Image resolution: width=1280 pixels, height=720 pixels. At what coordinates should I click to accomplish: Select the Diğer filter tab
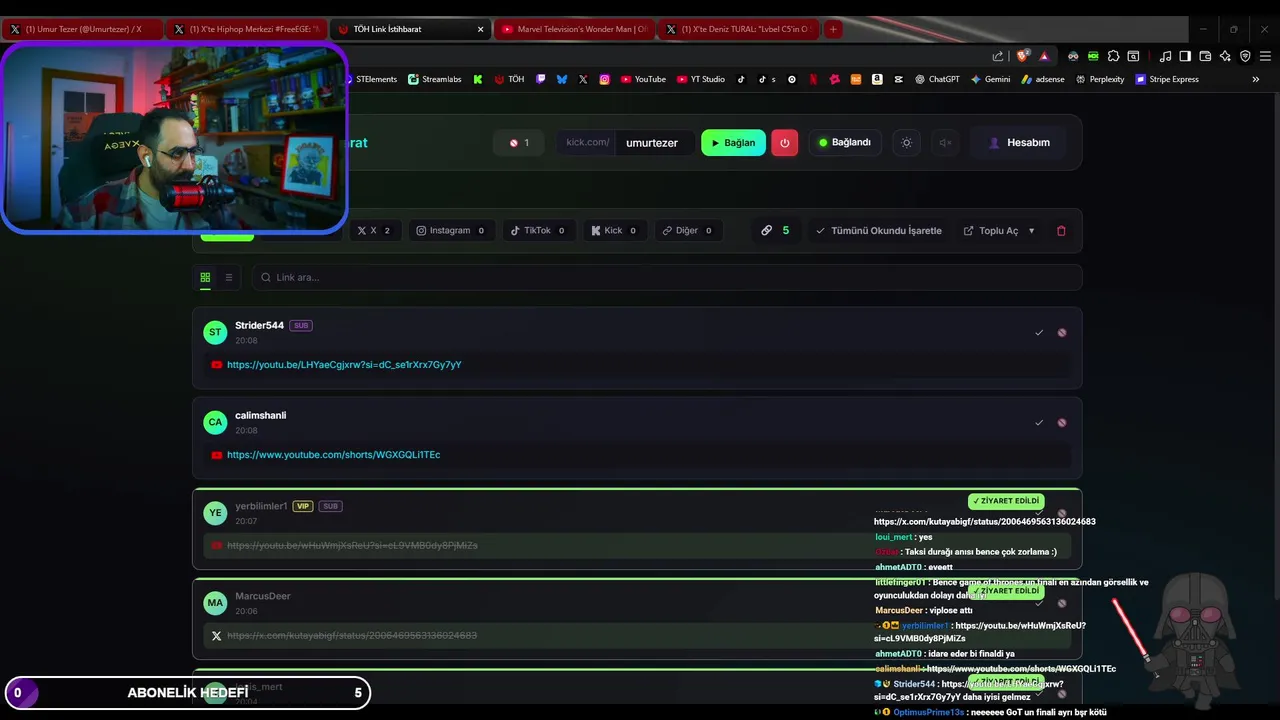coord(687,230)
